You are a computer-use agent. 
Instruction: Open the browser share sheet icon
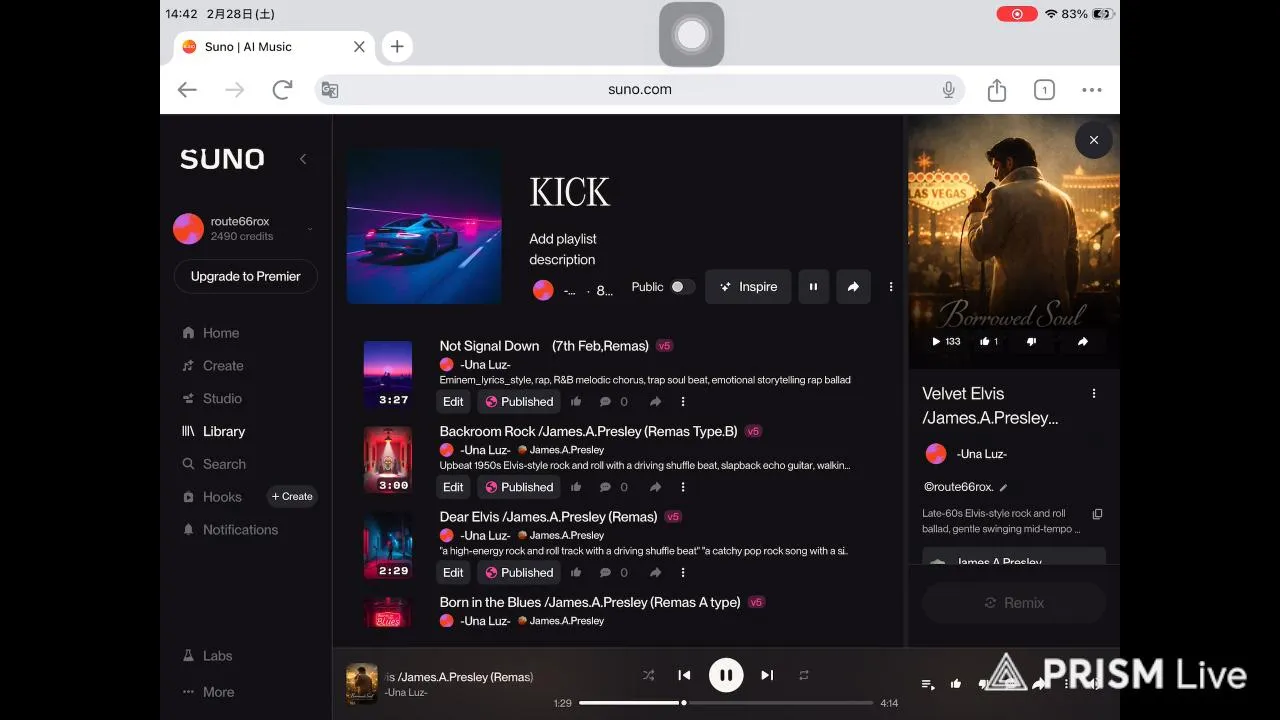click(997, 90)
